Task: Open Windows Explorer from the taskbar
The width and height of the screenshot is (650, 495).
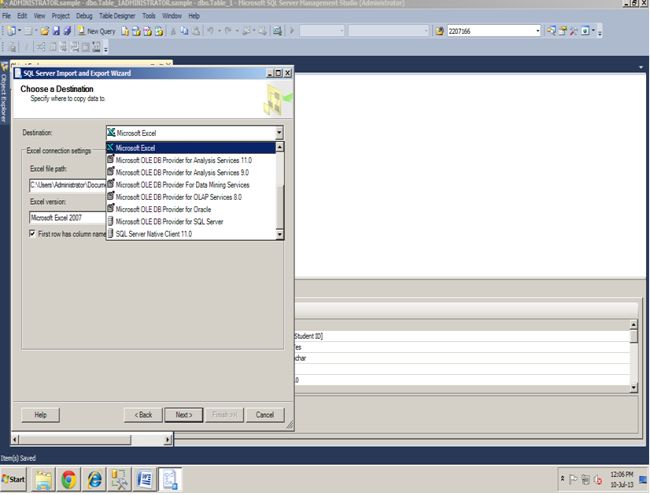Action: pos(43,480)
